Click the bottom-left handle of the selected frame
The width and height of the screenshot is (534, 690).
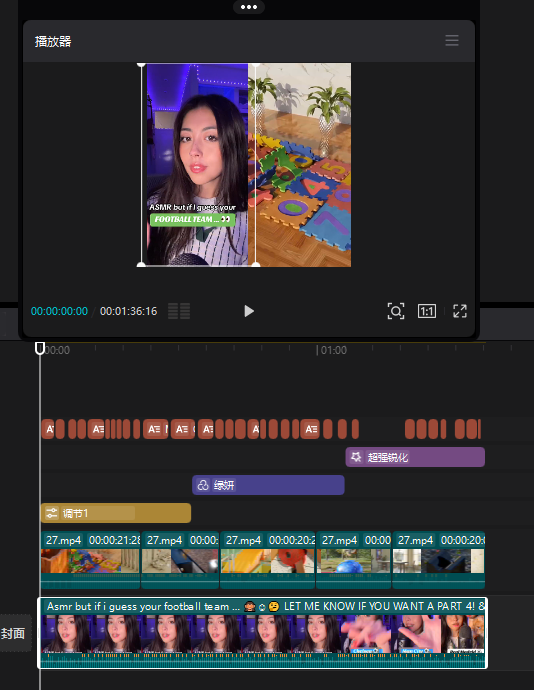point(141,264)
